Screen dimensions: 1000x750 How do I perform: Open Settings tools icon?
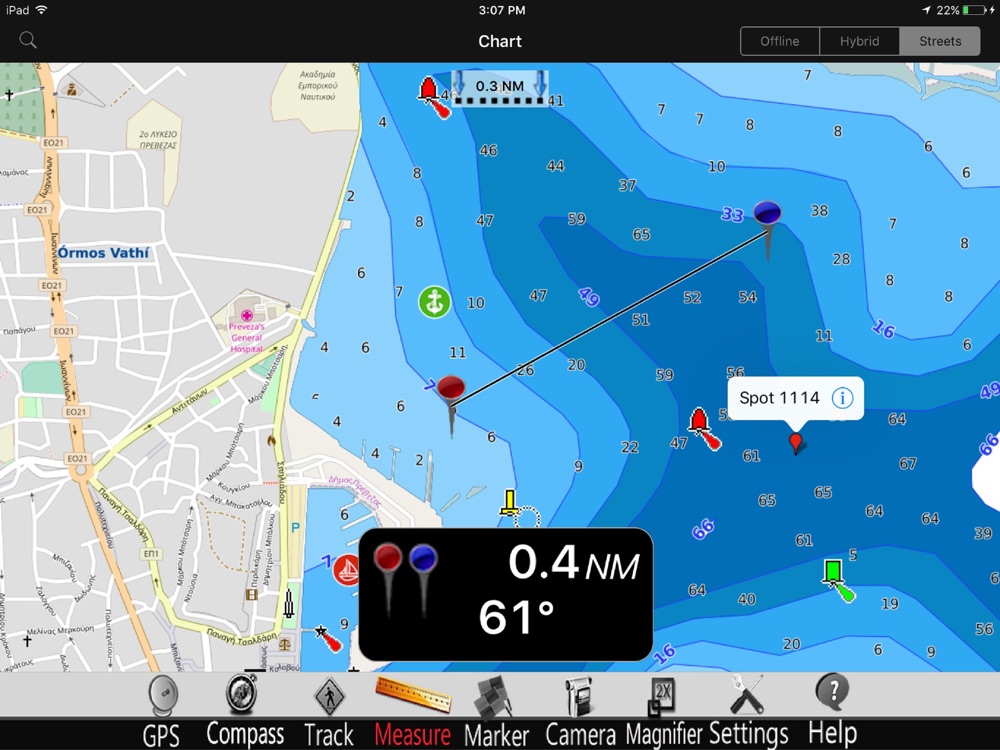click(x=747, y=694)
